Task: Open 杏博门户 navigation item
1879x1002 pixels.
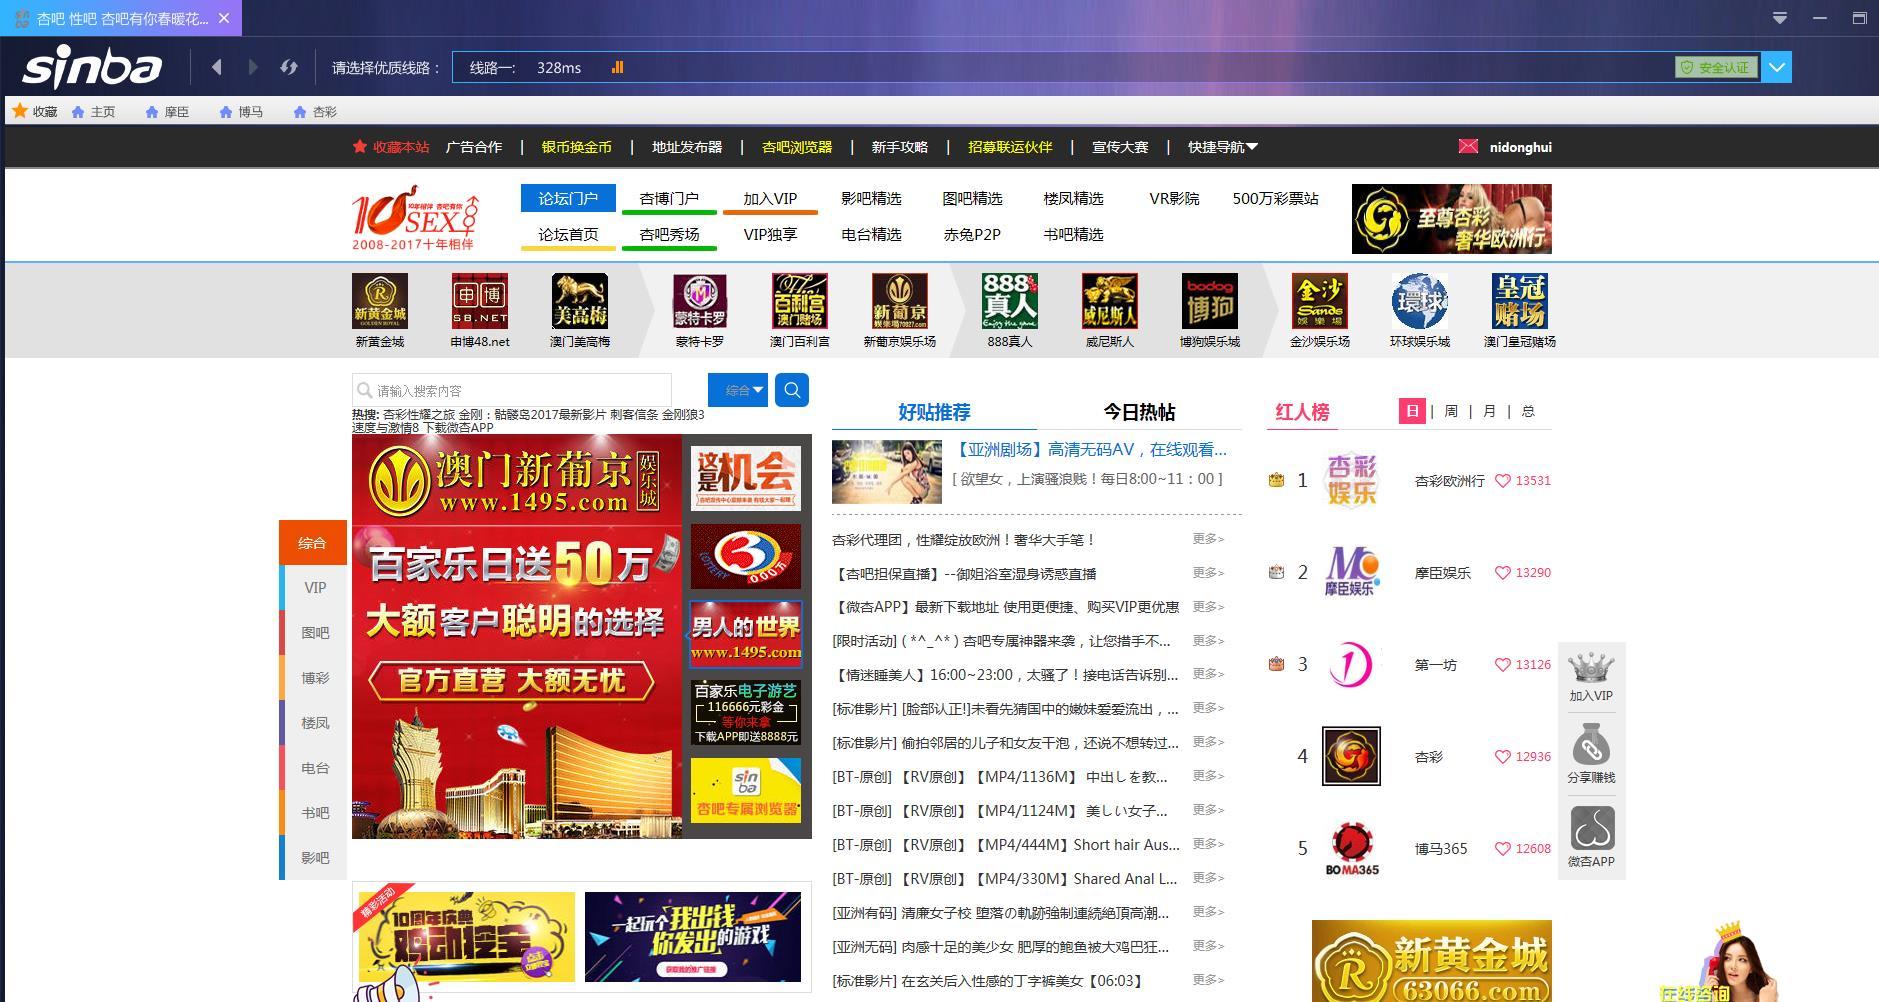Action: (x=669, y=198)
